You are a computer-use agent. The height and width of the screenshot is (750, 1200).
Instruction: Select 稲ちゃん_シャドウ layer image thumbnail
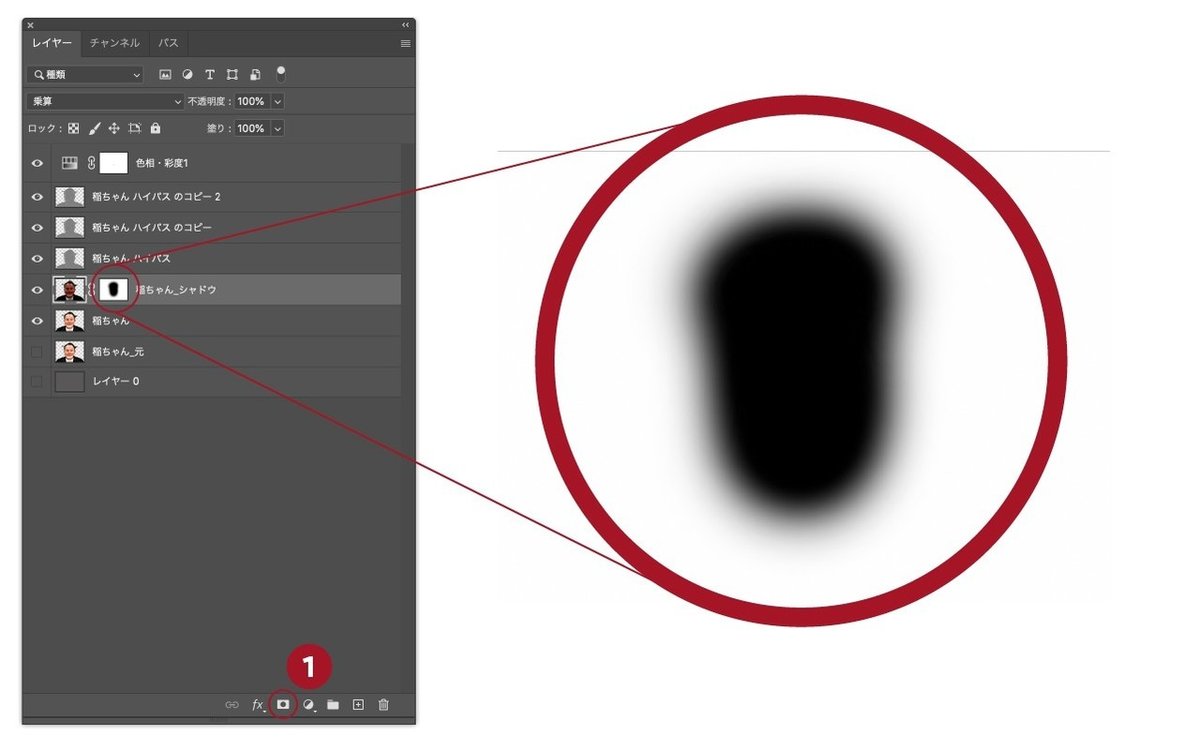tap(70, 290)
